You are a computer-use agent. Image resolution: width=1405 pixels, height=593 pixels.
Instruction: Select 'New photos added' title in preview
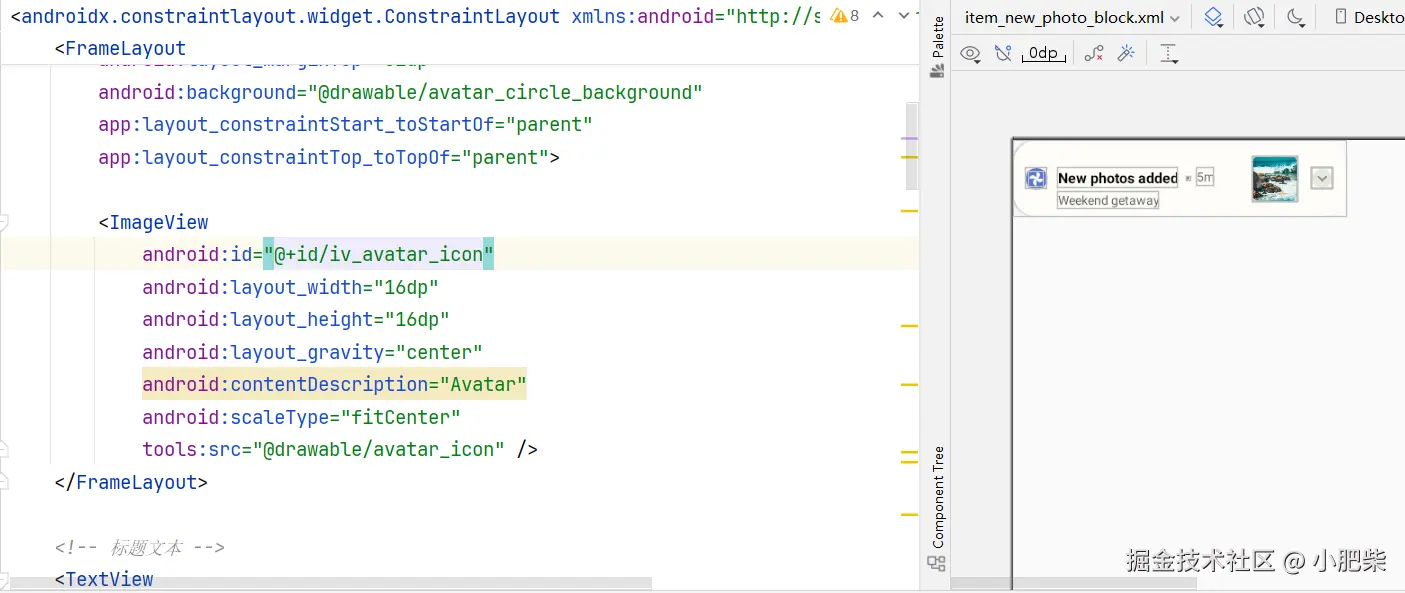click(1118, 178)
